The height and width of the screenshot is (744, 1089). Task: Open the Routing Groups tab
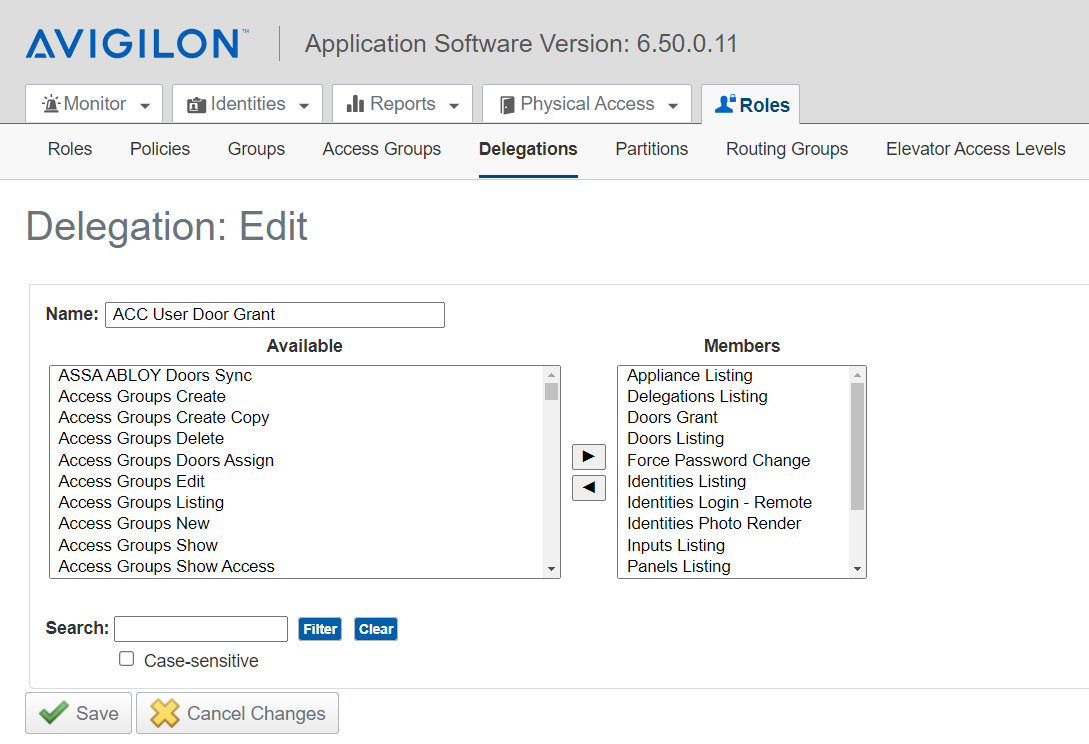click(x=786, y=148)
